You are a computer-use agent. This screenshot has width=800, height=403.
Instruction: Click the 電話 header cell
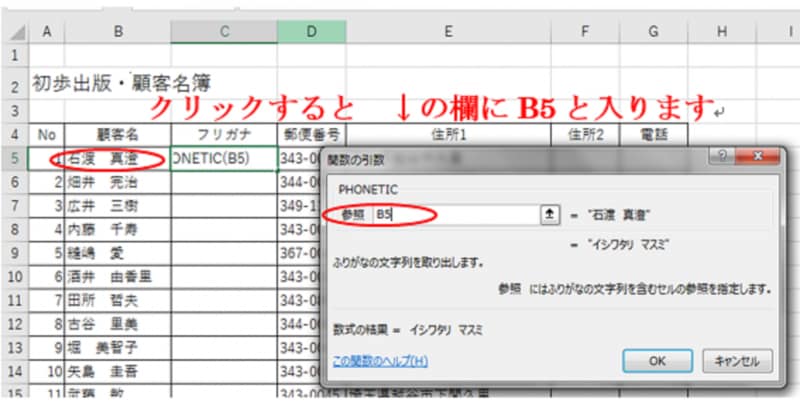(653, 135)
